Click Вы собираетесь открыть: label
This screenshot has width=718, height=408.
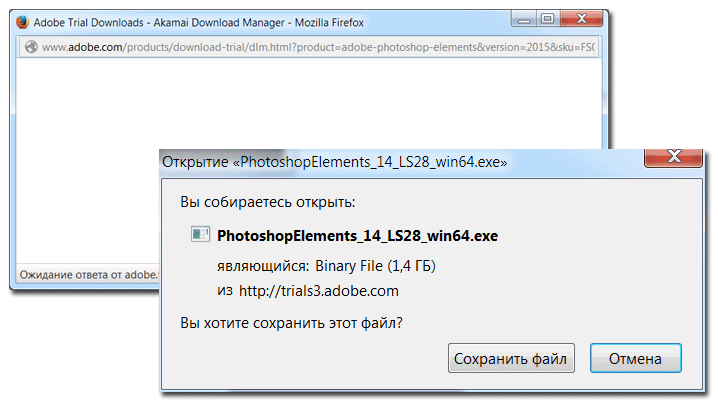pyautogui.click(x=267, y=202)
